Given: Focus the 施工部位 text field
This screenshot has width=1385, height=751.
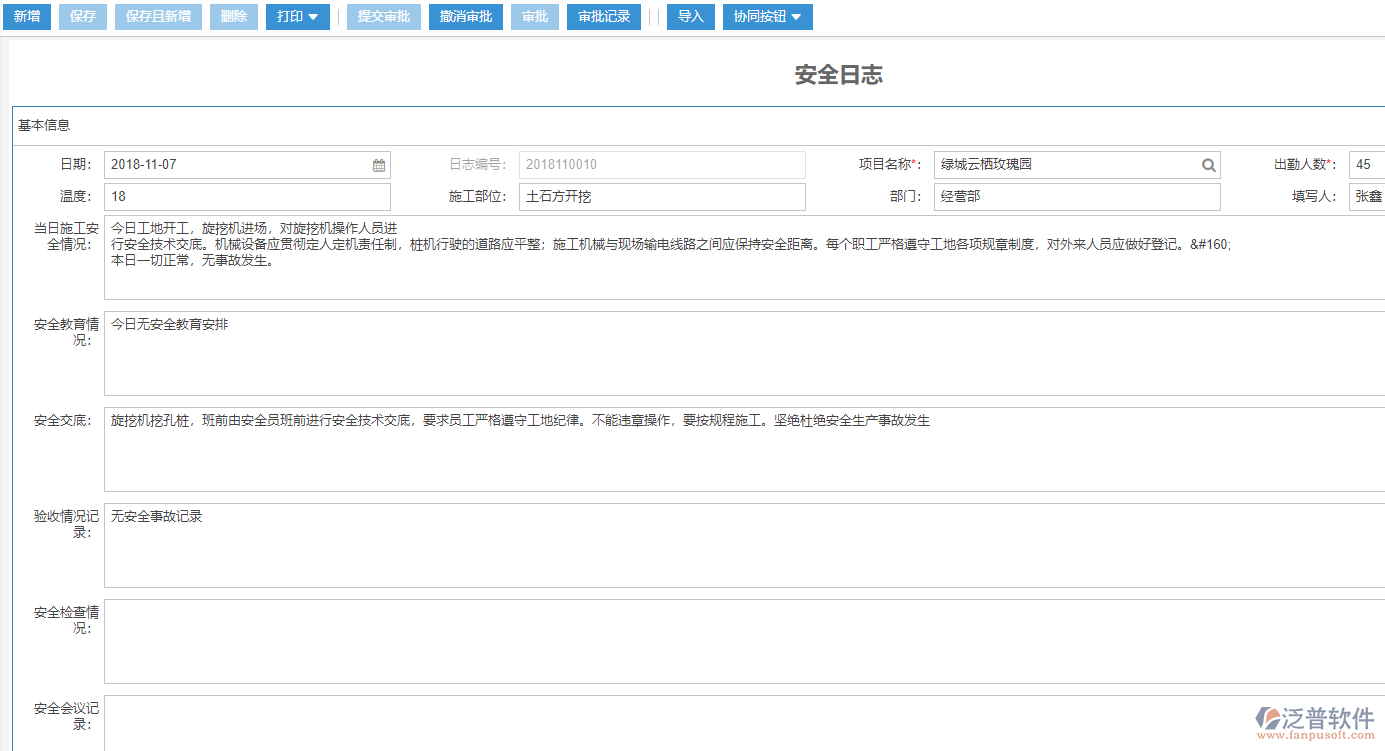Looking at the screenshot, I should [x=662, y=197].
